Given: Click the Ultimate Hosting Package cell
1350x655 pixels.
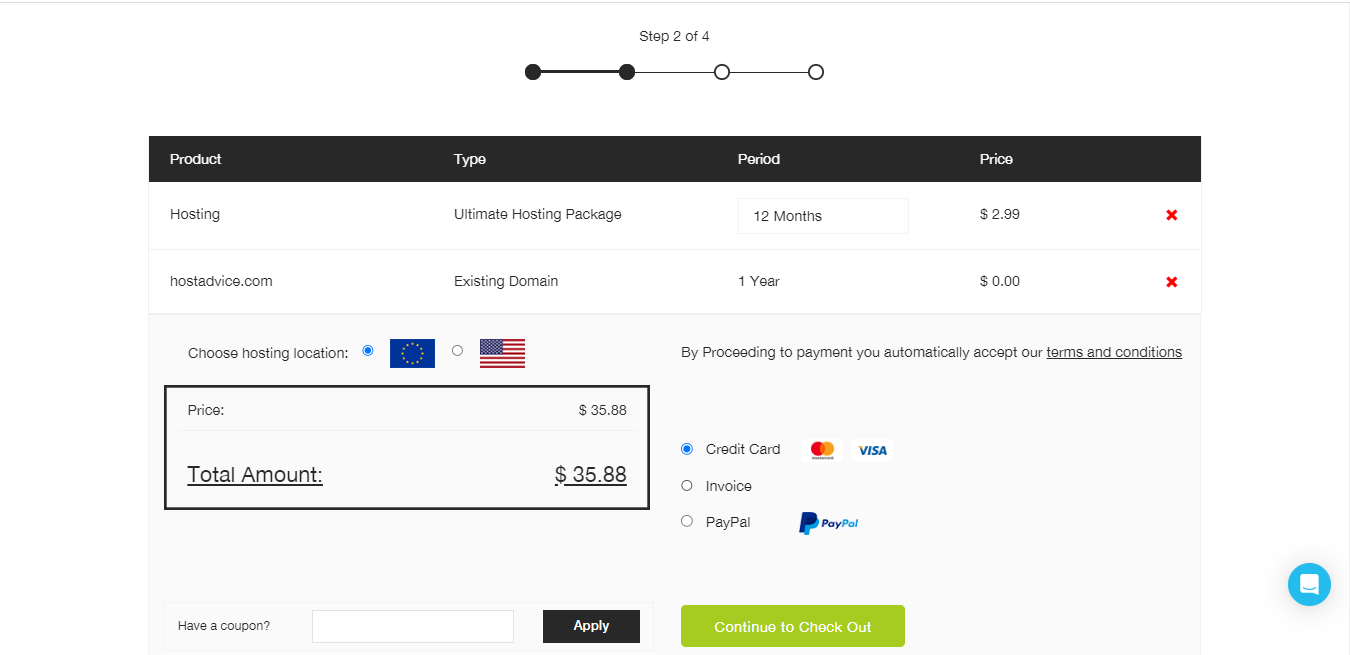Looking at the screenshot, I should tap(538, 214).
